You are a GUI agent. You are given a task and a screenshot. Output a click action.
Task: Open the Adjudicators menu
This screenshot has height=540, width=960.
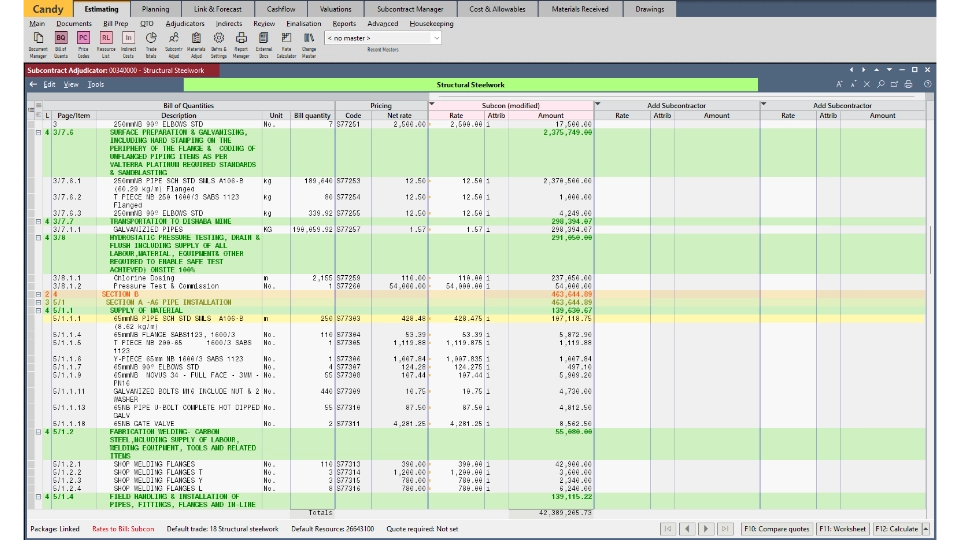[x=185, y=24]
